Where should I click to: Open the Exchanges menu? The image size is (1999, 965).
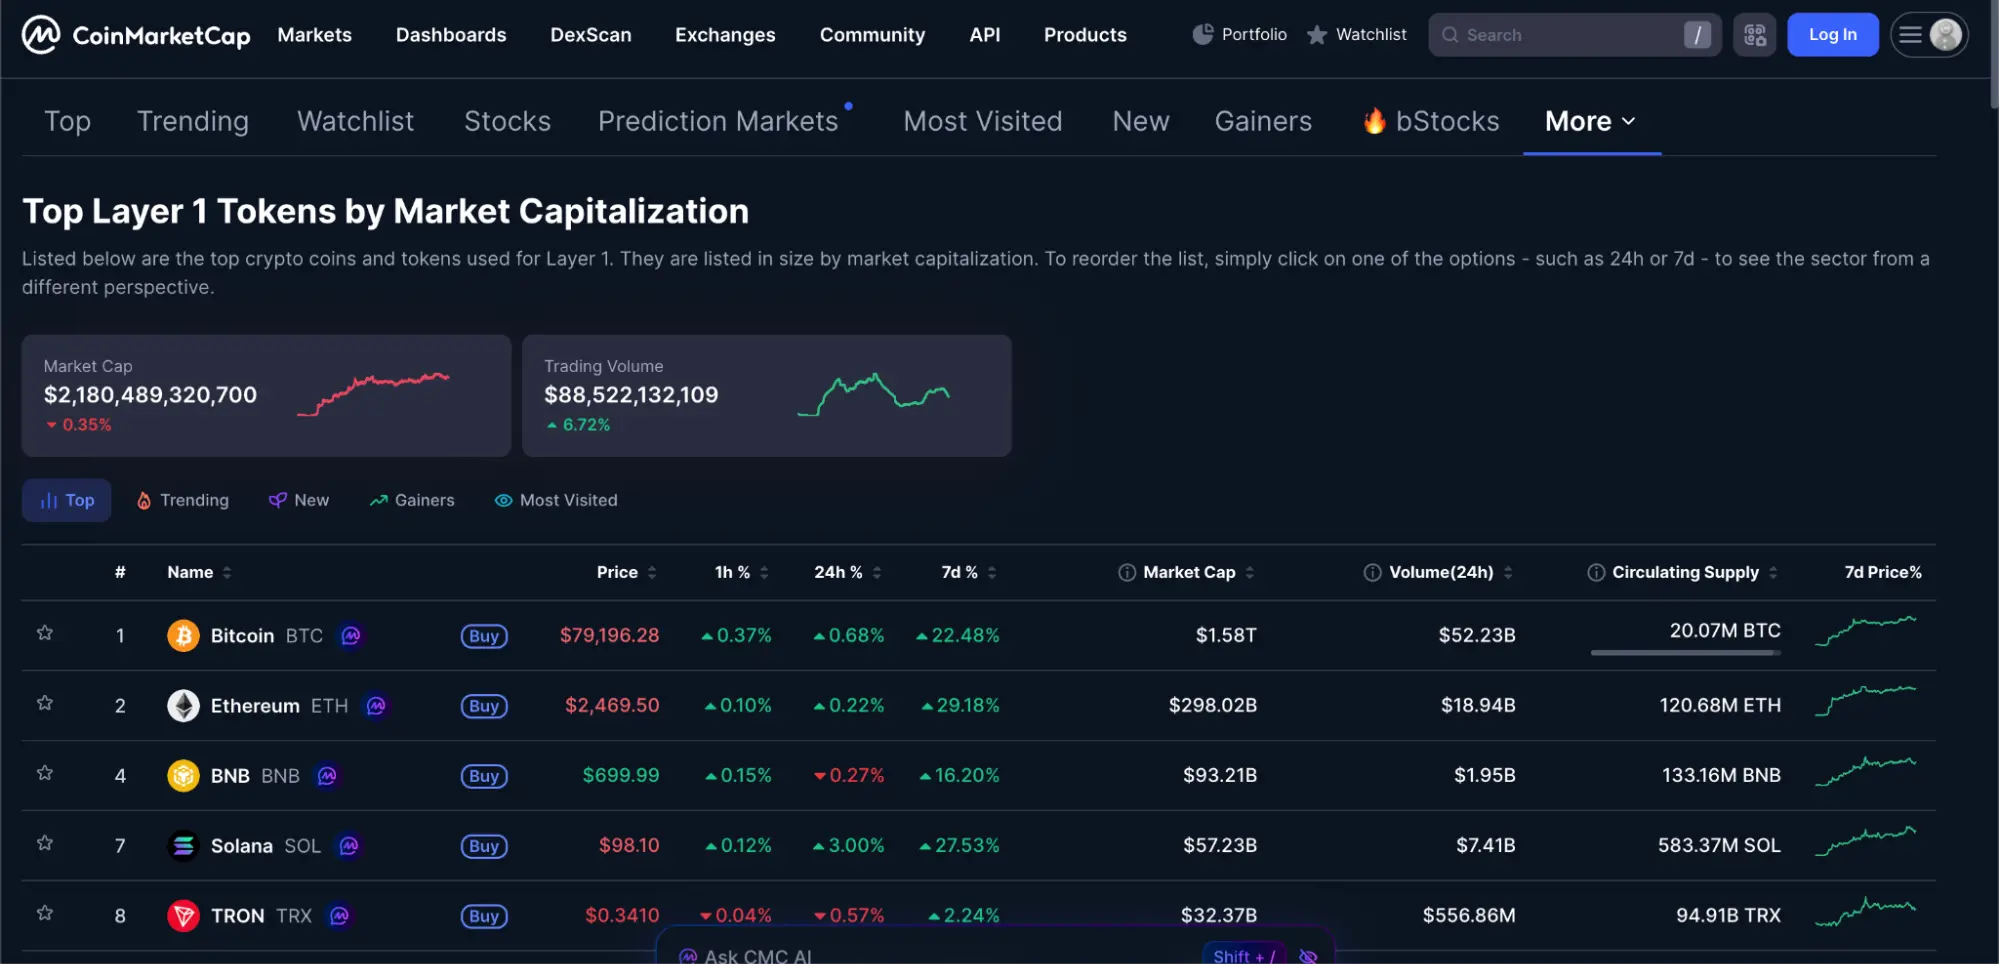725,35
